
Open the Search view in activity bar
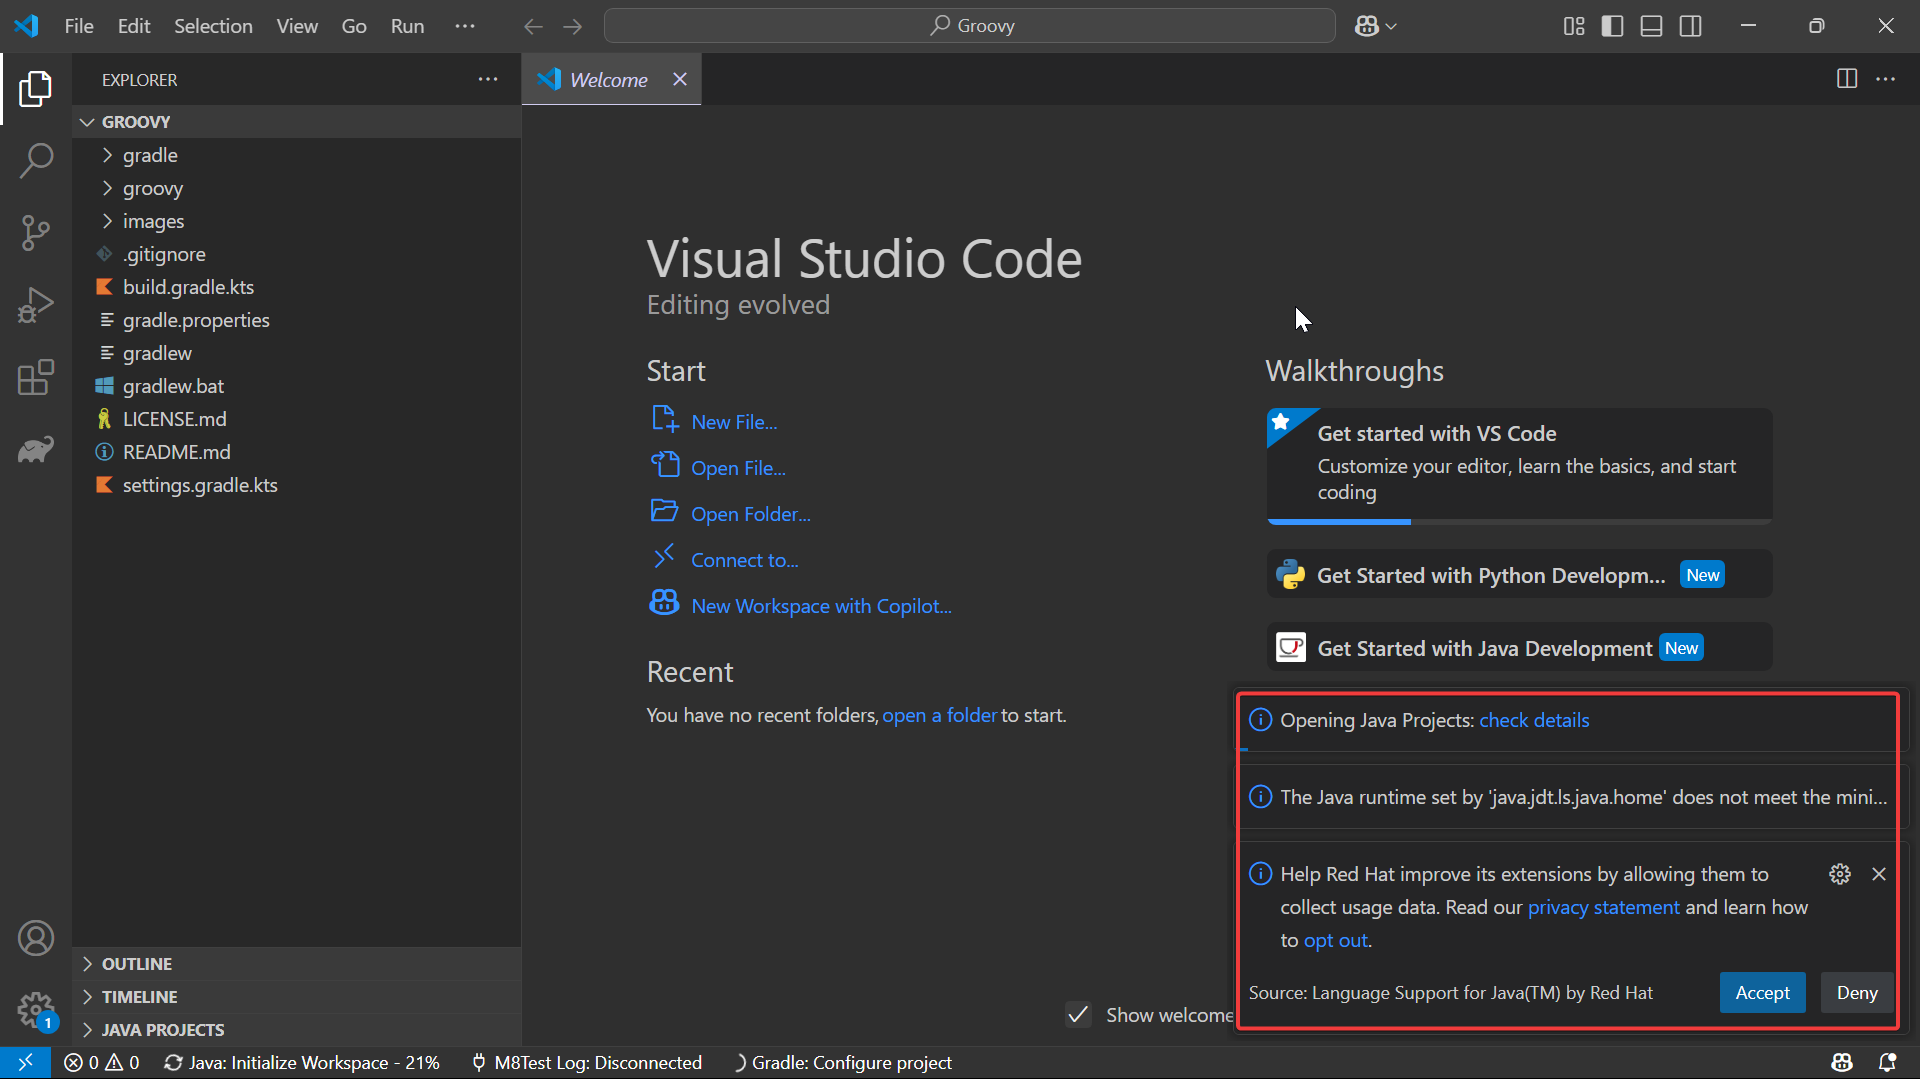pos(36,160)
